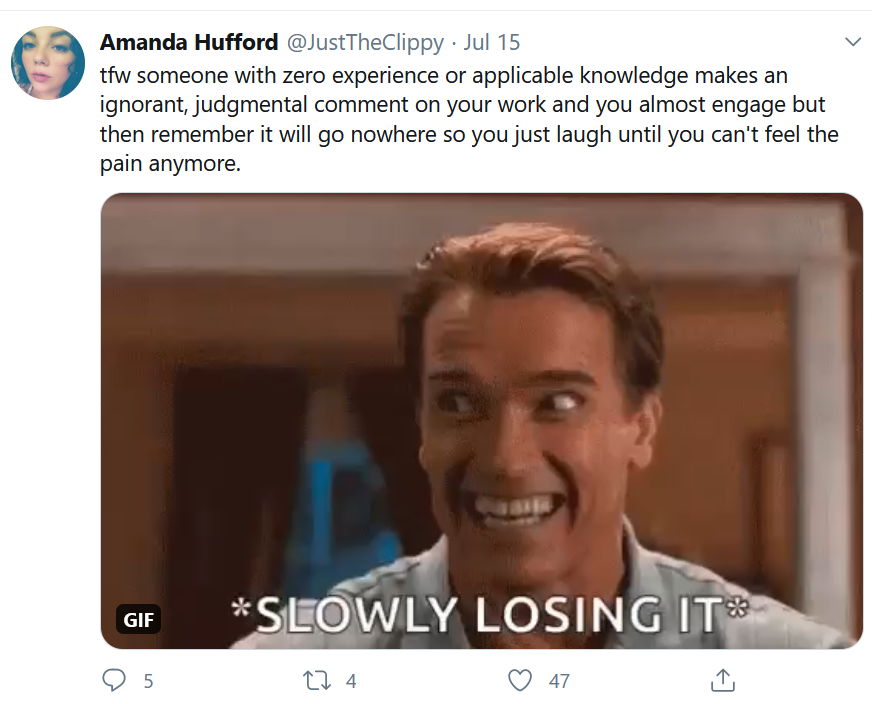The height and width of the screenshot is (704, 872).
Task: Open the share upload icon
Action: (722, 680)
